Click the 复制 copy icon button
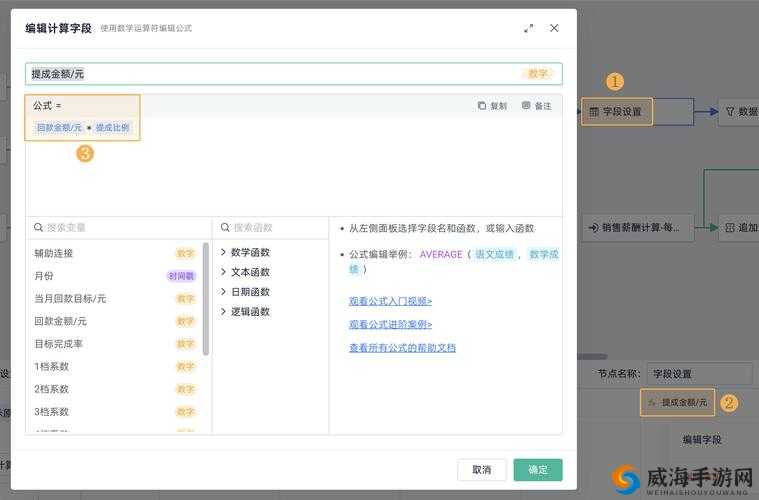 tap(492, 106)
